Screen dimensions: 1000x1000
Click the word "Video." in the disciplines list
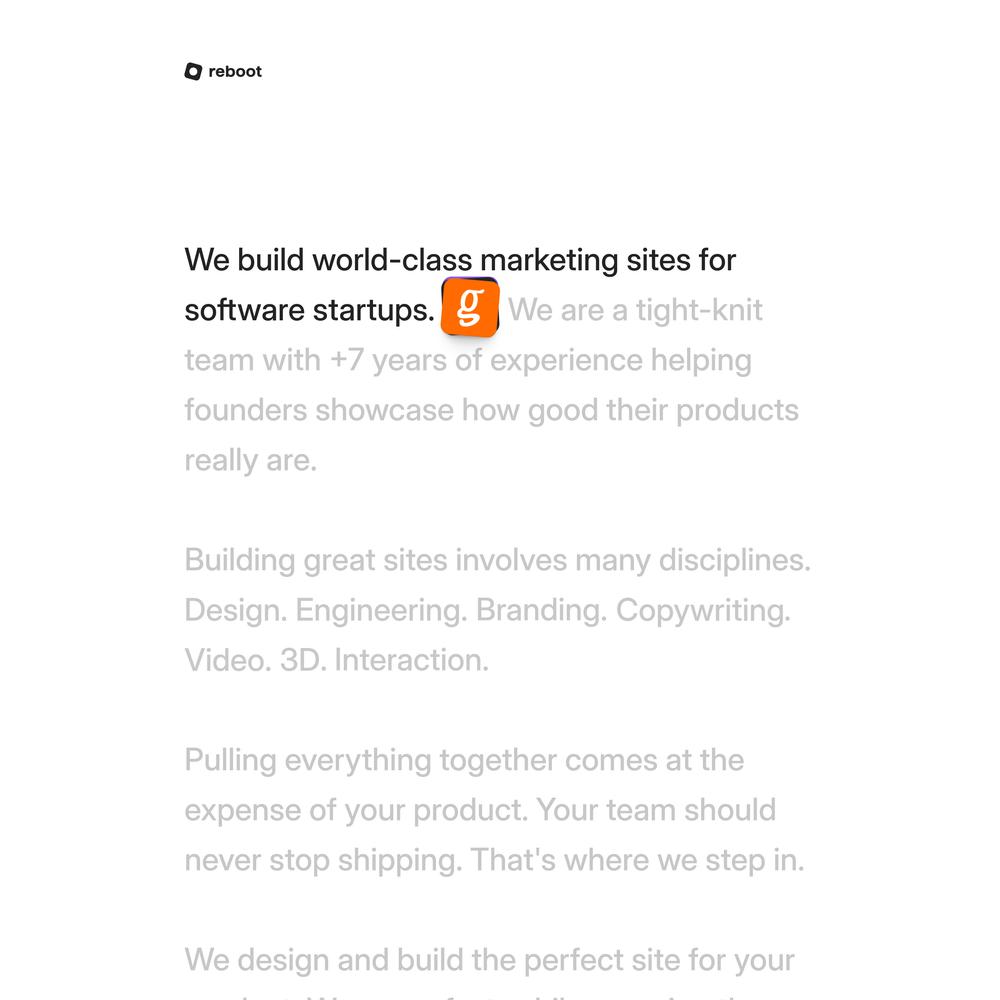[x=226, y=660]
